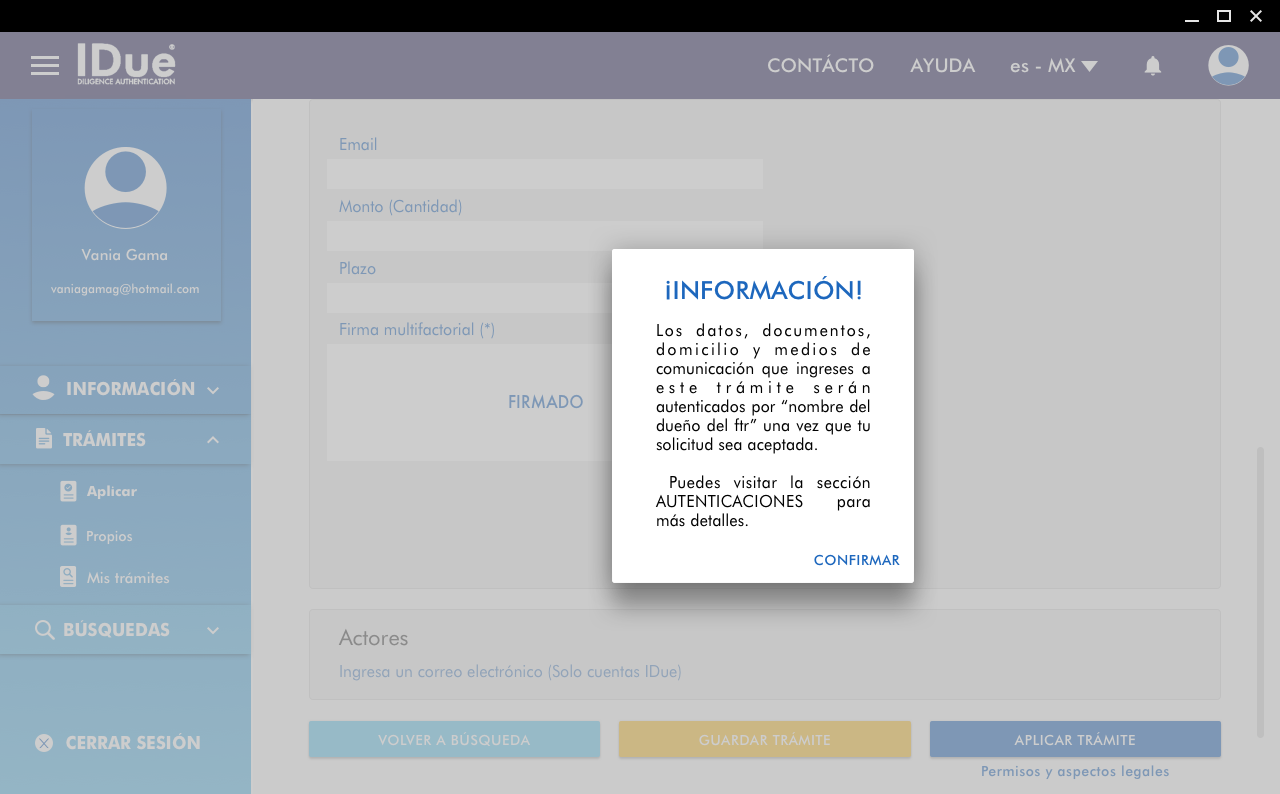Viewport: 1280px width, 794px height.
Task: Click the Cerrar Sesión X icon
Action: 44,743
